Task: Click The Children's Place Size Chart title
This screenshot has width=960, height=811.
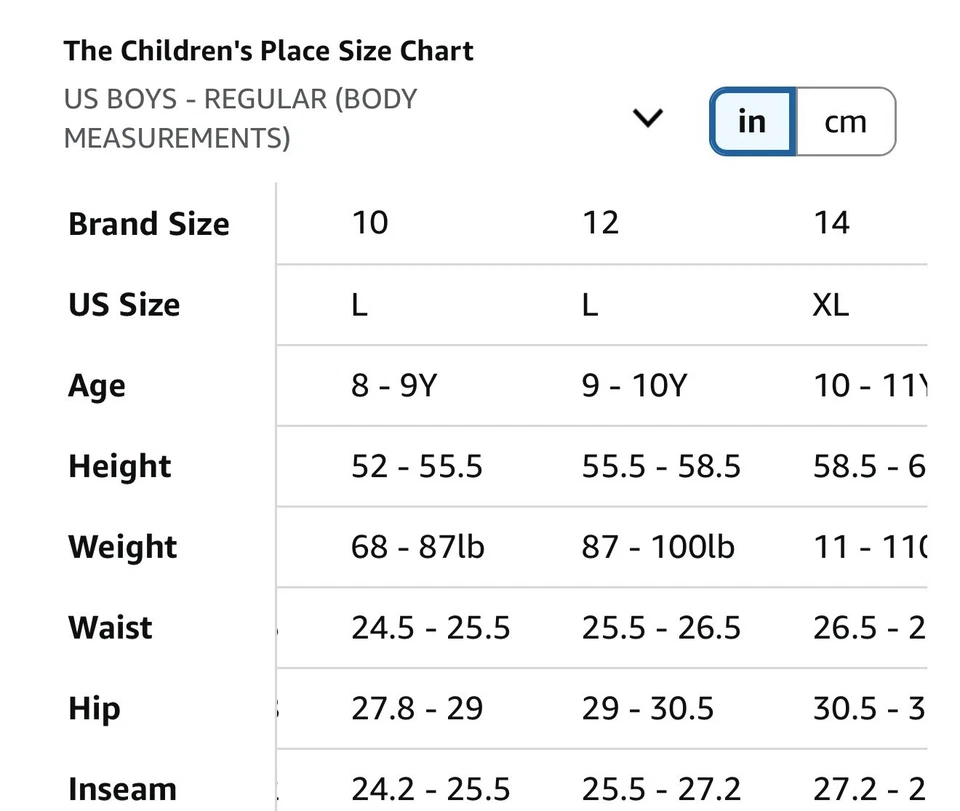Action: [268, 50]
